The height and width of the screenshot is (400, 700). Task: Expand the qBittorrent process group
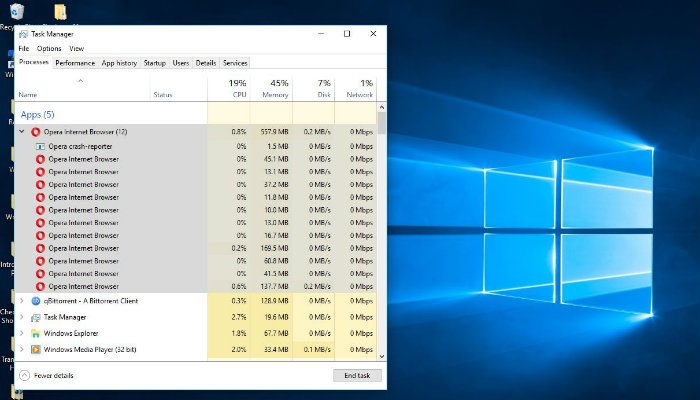click(x=21, y=301)
